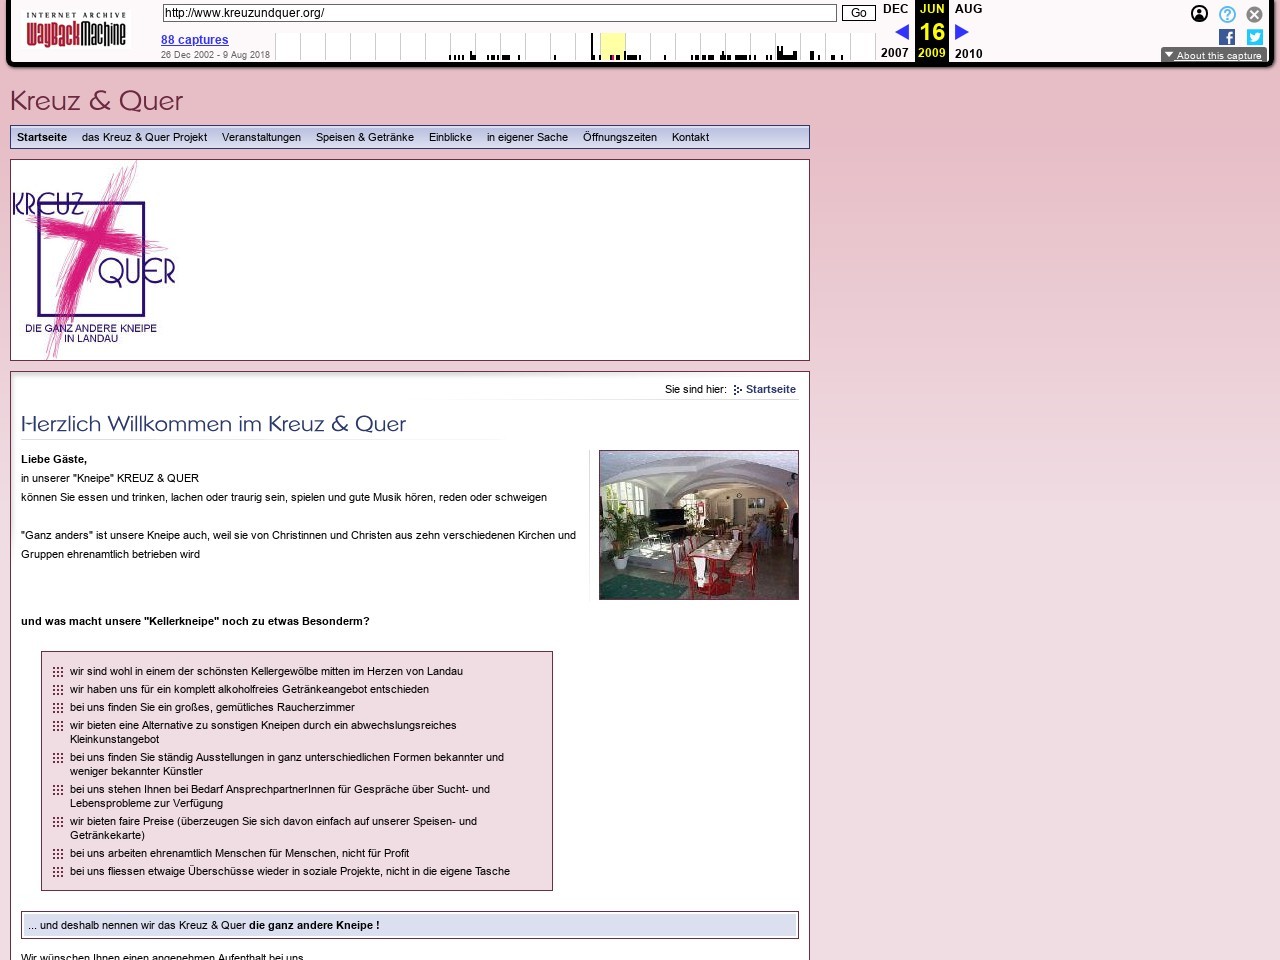Viewport: 1280px width, 960px height.
Task: Share capture on Twitter
Action: click(x=1254, y=37)
